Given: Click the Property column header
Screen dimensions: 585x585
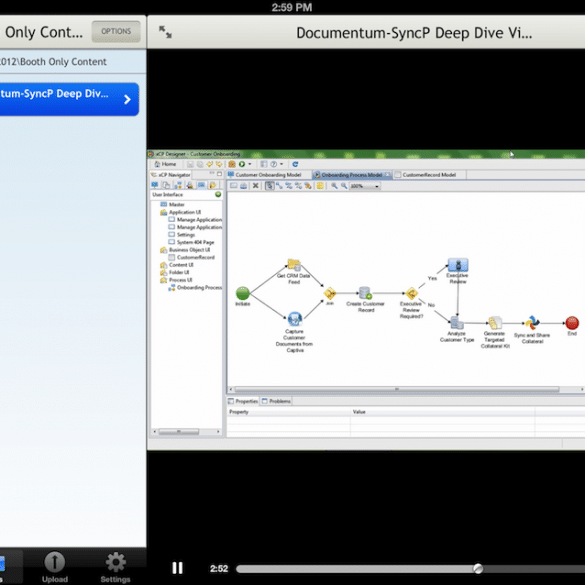Looking at the screenshot, I should pos(288,412).
